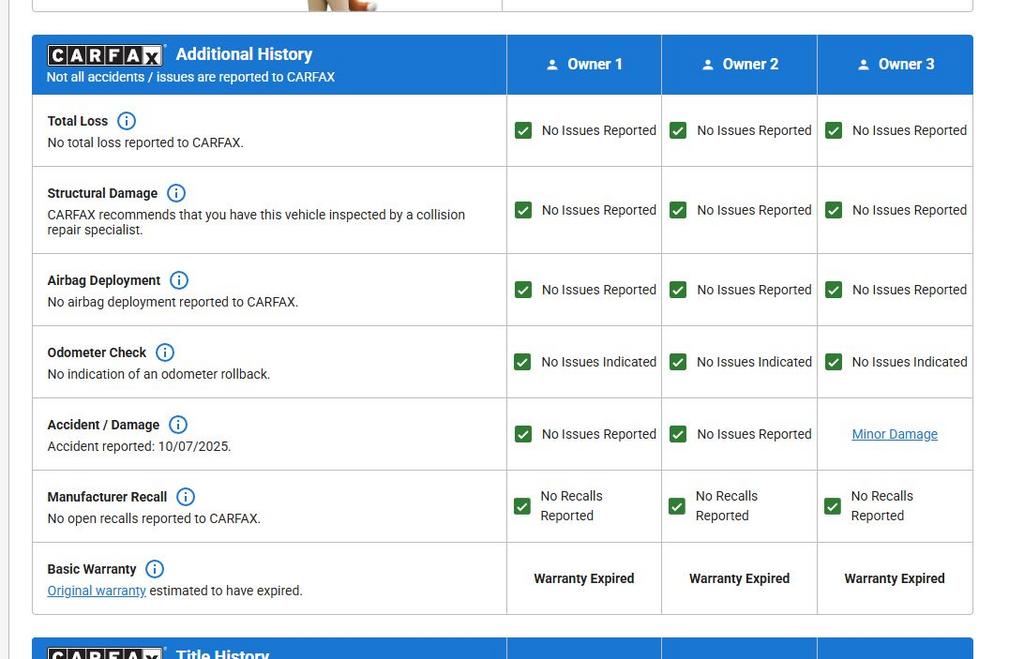Click Owner 3 Manufacturer Recall green checkmark
The image size is (1024, 659).
tap(833, 506)
